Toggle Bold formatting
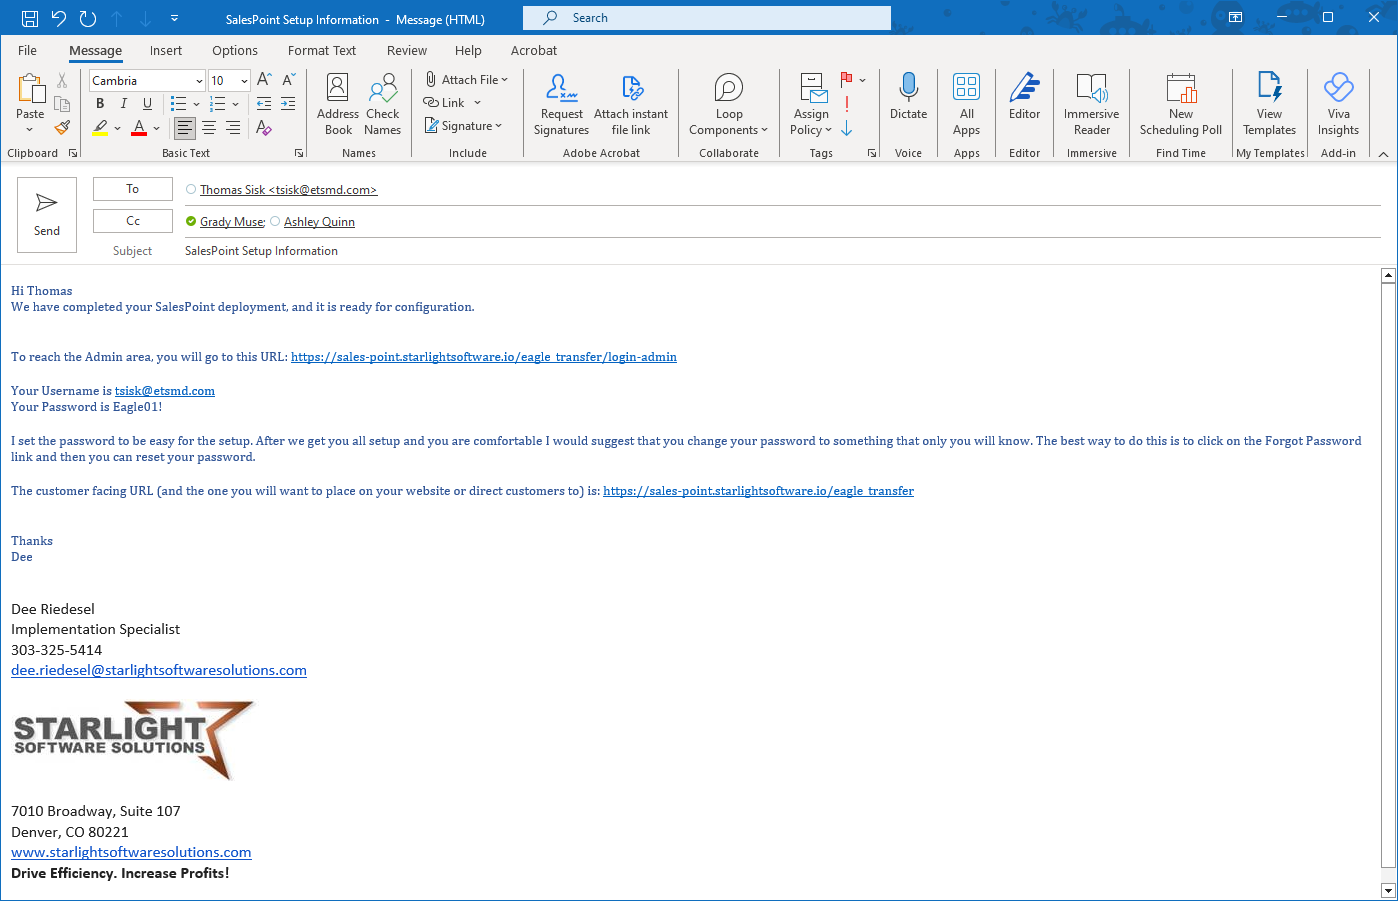 100,104
